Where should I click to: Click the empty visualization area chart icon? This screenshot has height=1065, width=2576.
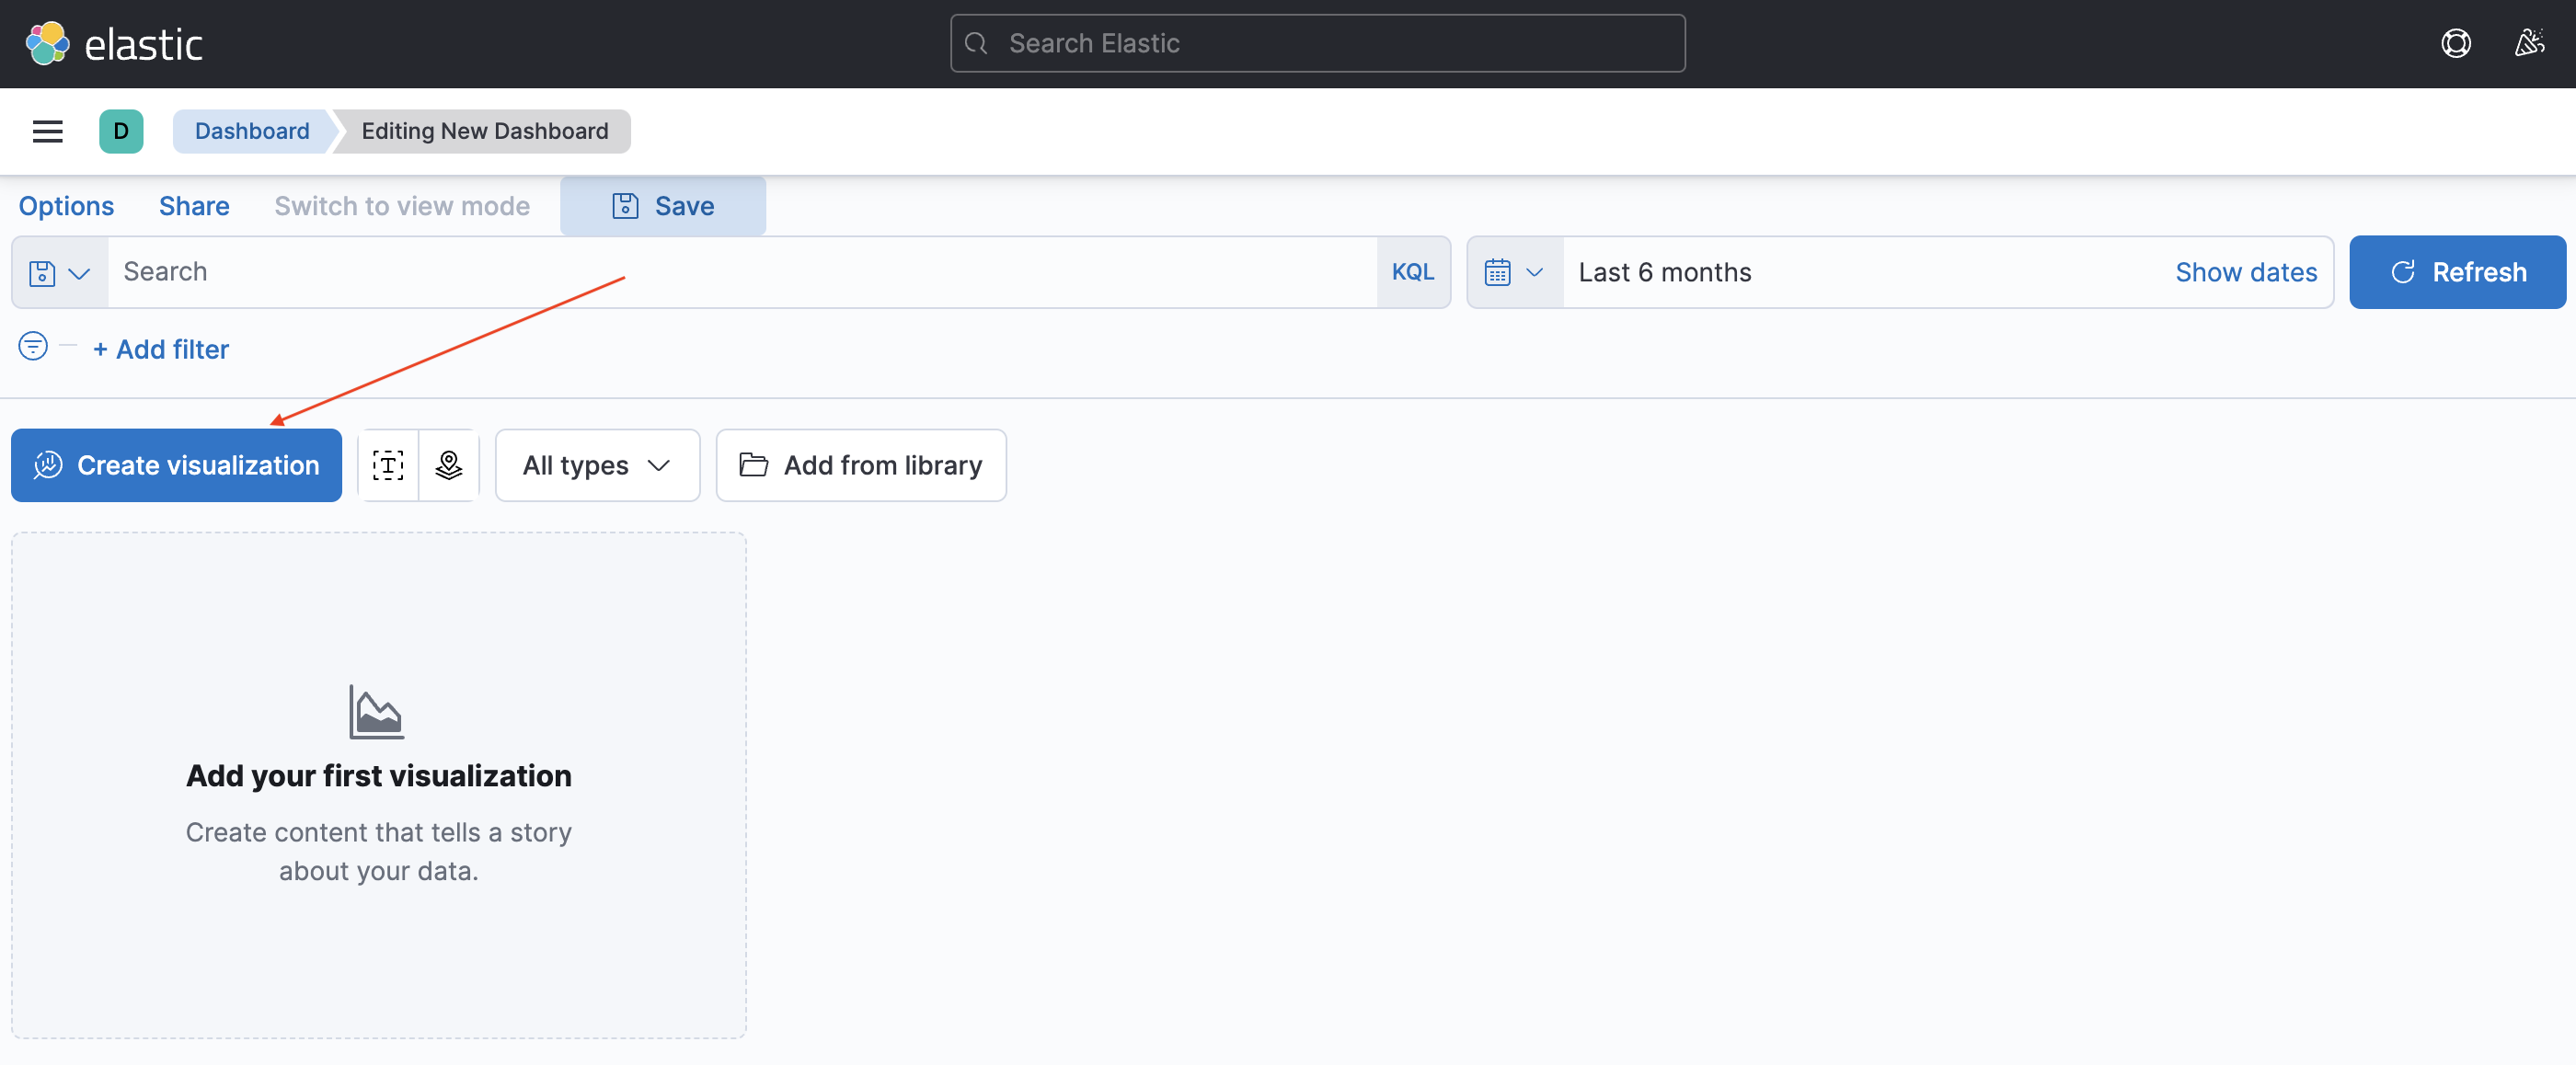tap(376, 712)
